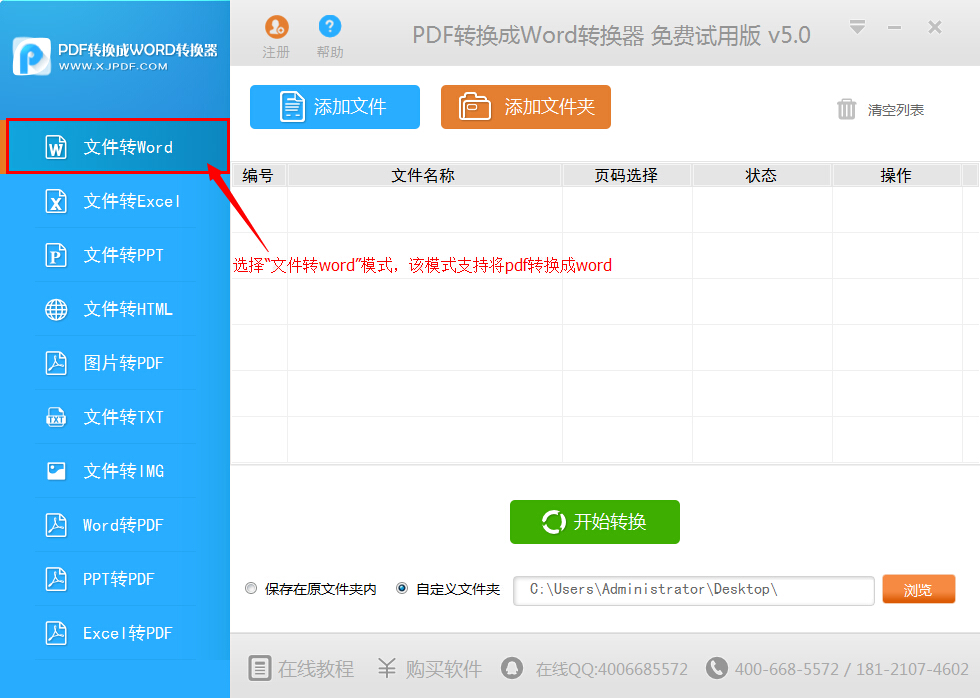Select 文件转HTML mode in the sidebar

(x=115, y=308)
